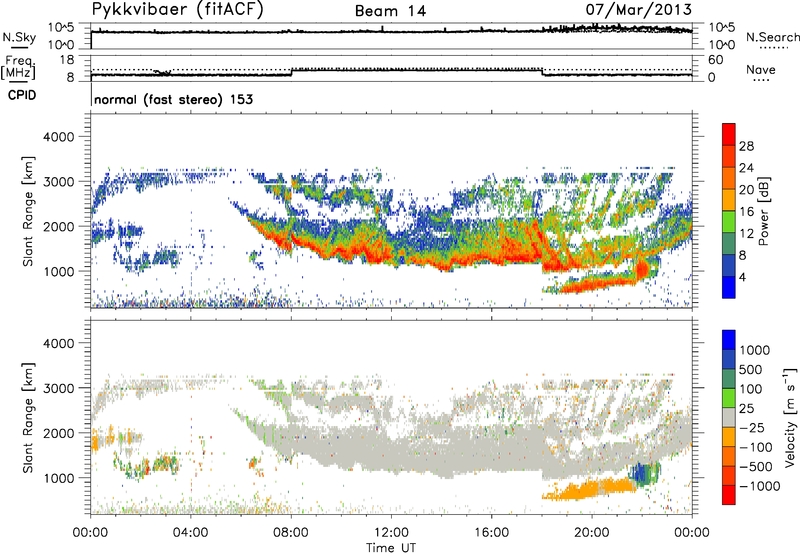
Task: Click the red high-power band near 12:00
Action: [x=380, y=254]
